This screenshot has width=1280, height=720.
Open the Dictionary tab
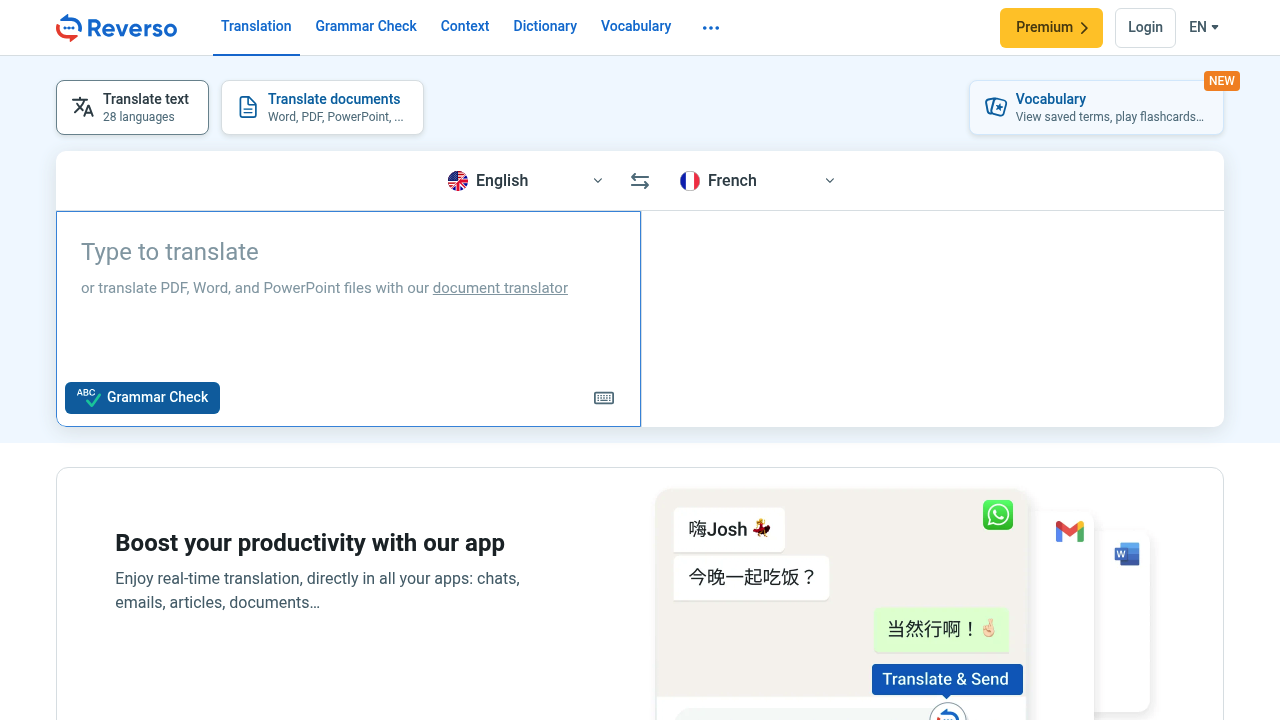545,27
